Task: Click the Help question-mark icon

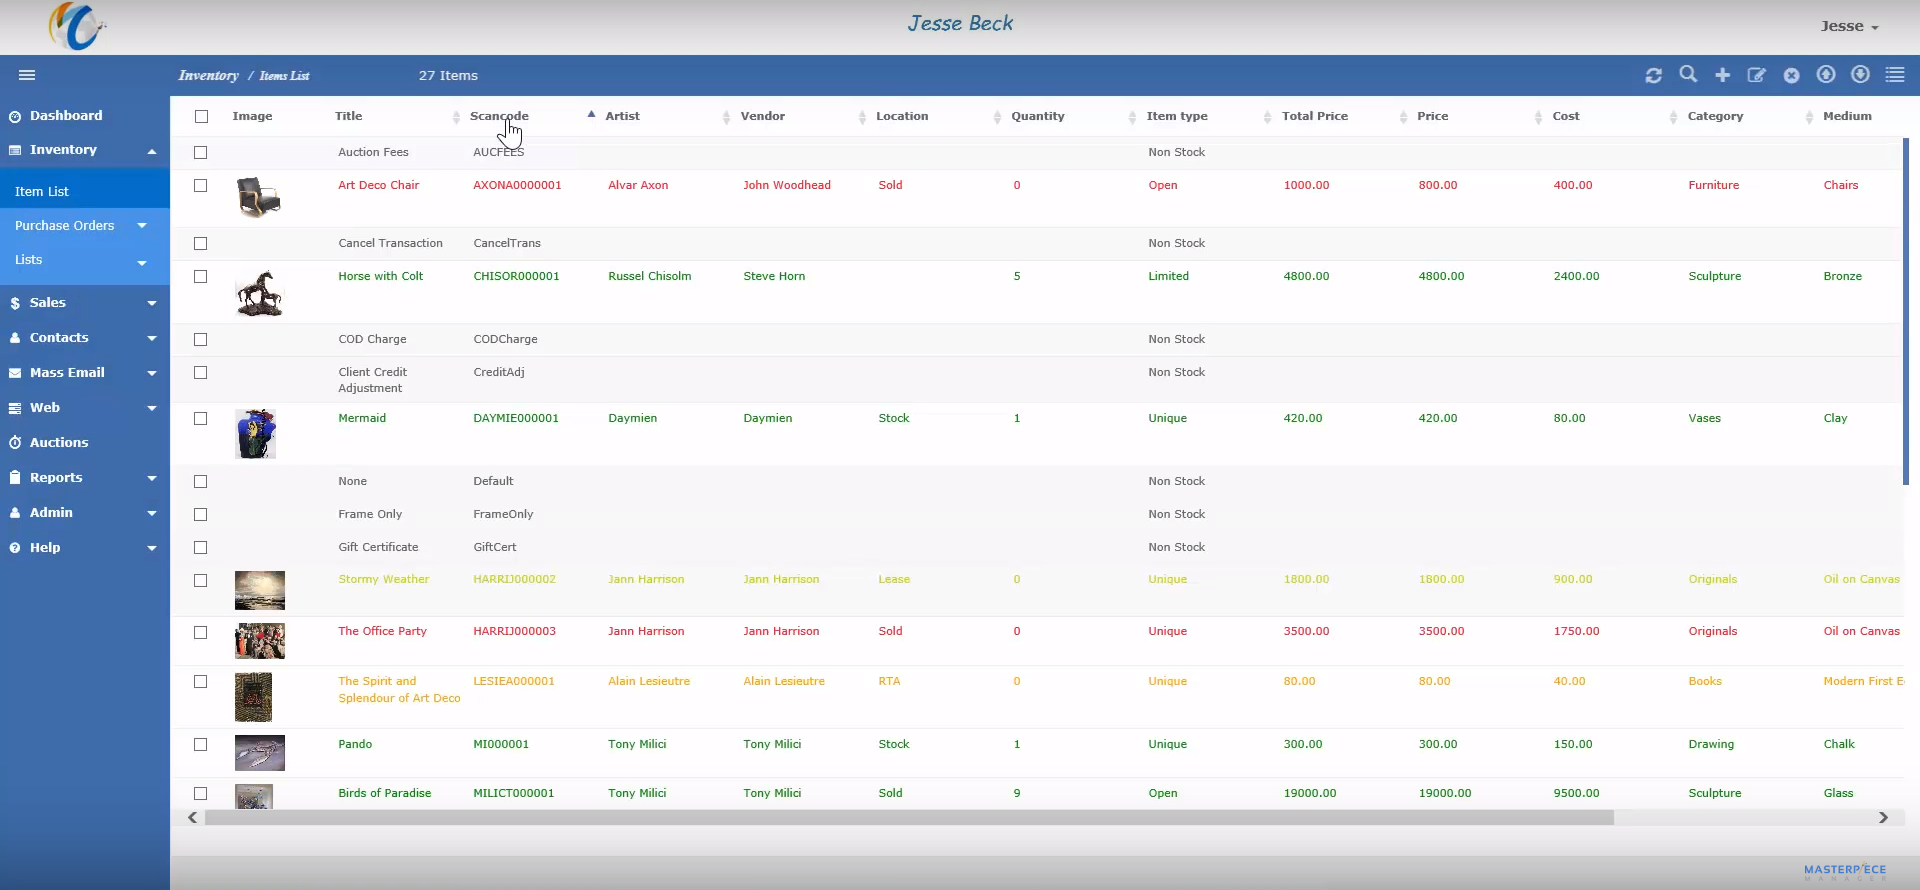Action: click(15, 548)
